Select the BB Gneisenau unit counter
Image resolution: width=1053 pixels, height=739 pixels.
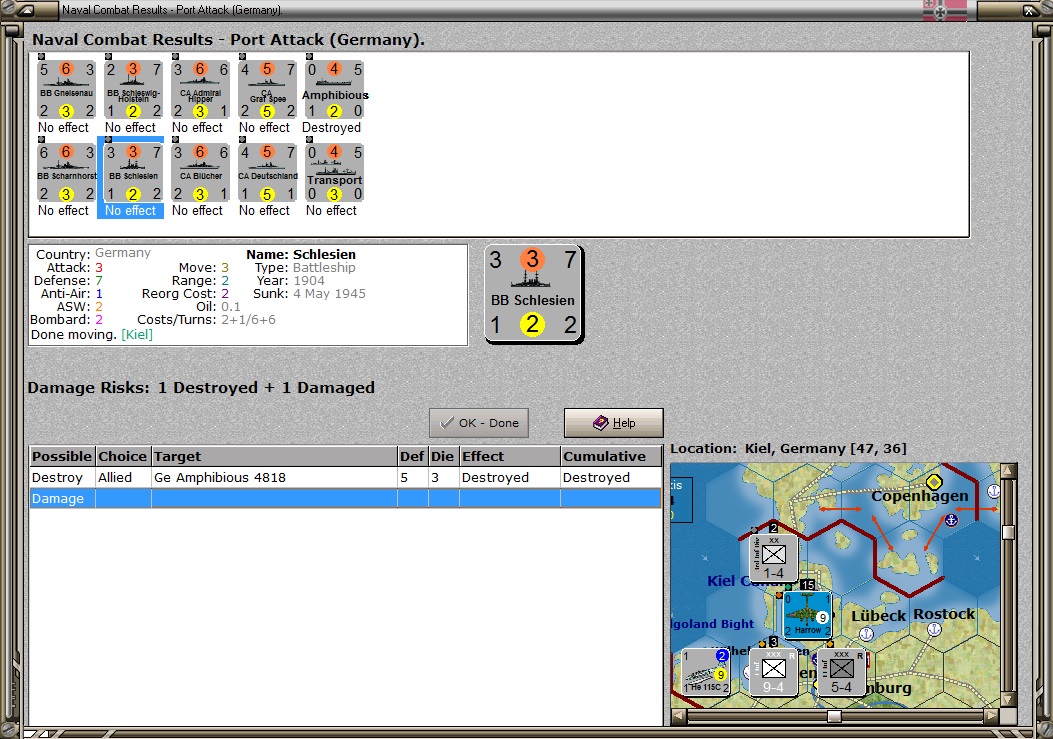[66, 90]
